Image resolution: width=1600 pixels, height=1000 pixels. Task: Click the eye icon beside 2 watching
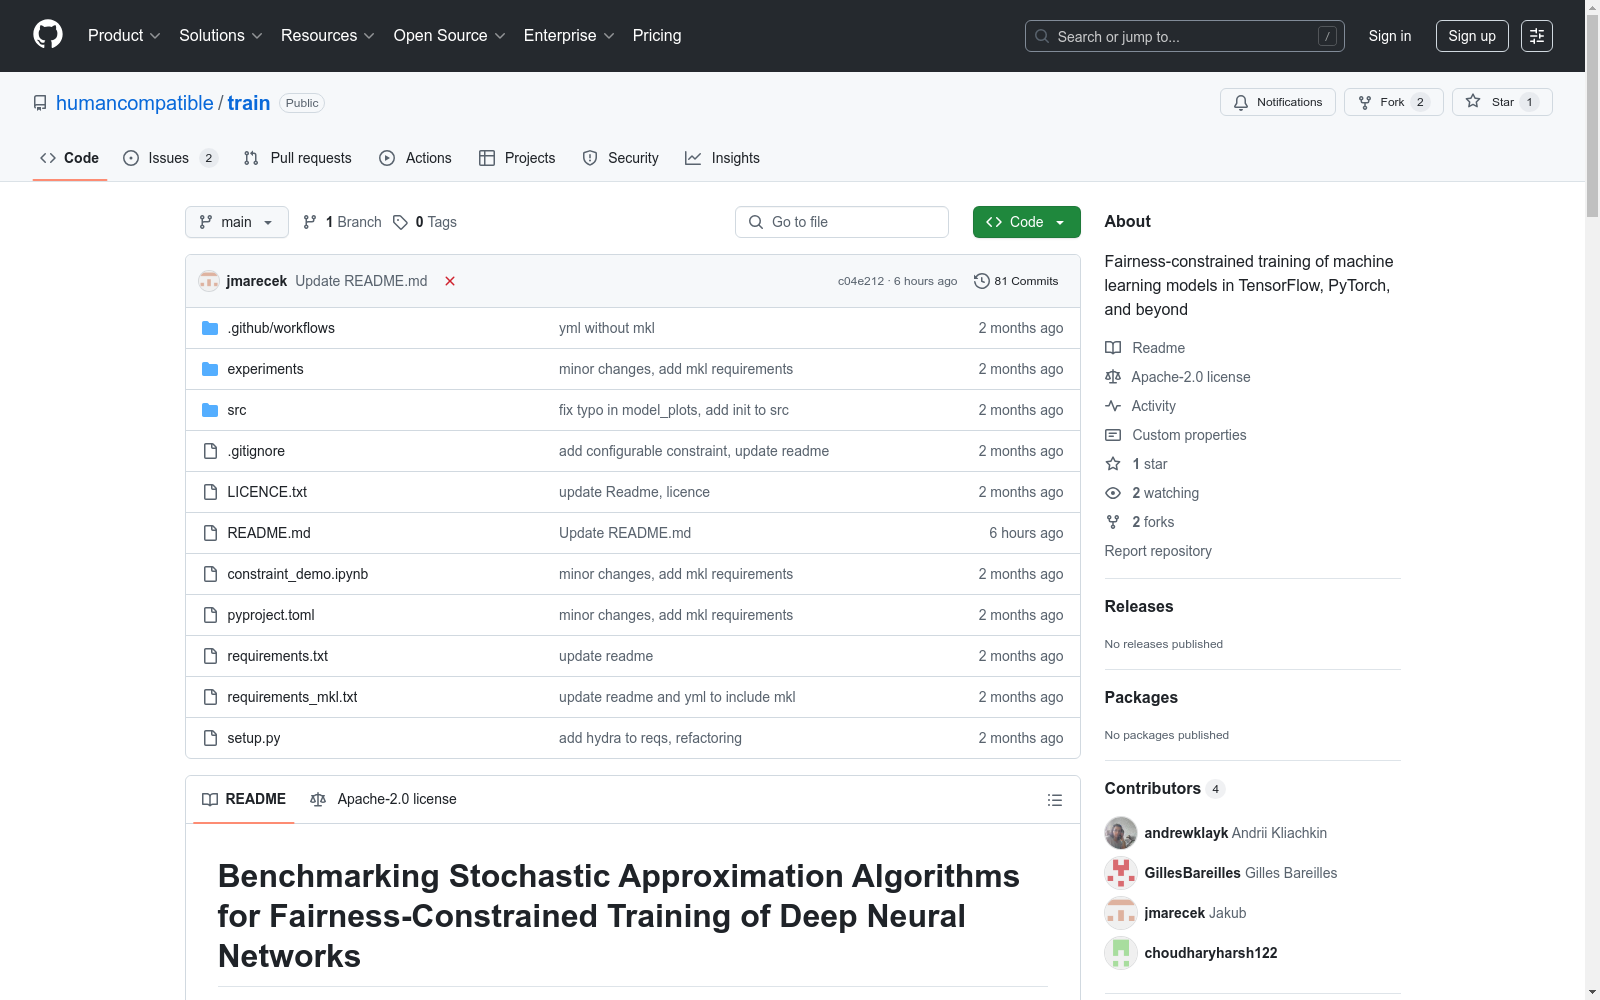pyautogui.click(x=1113, y=493)
